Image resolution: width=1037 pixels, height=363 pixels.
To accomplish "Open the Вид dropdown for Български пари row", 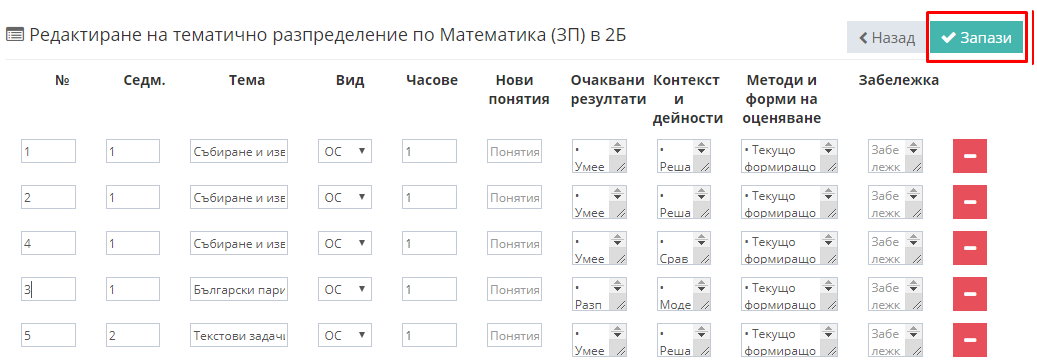I will click(x=345, y=289).
